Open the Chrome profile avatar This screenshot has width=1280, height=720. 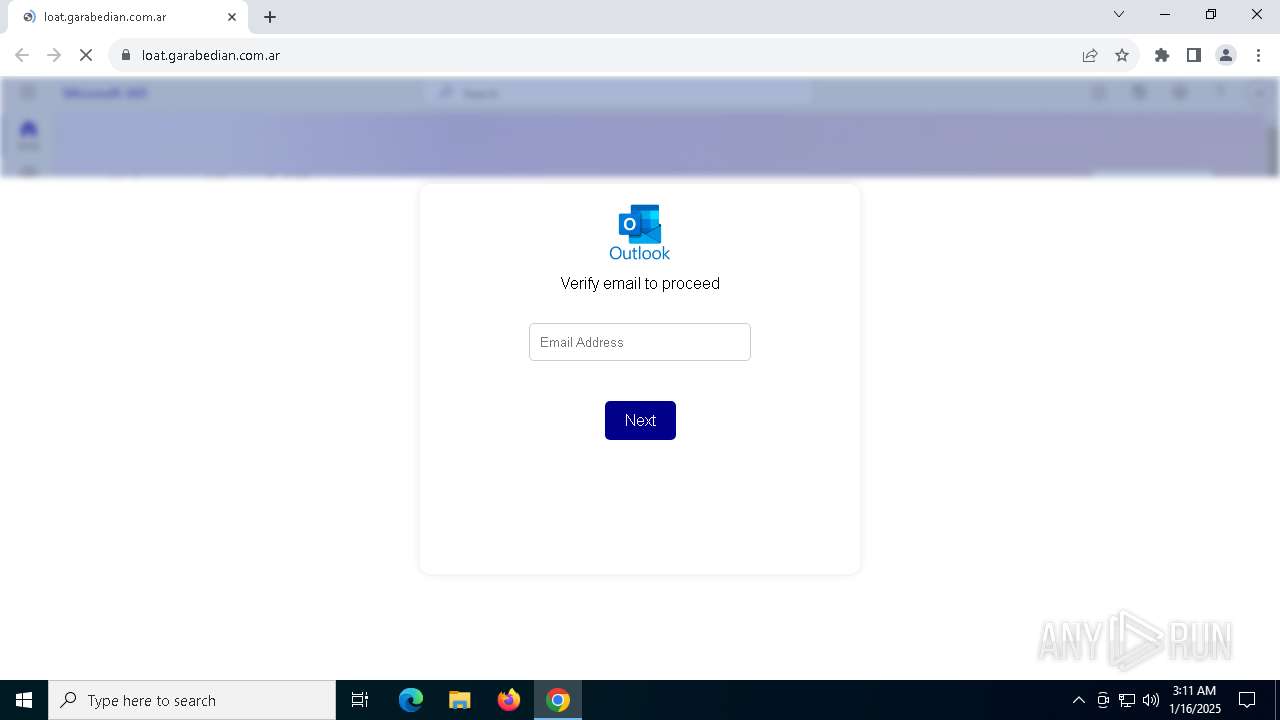tap(1226, 55)
